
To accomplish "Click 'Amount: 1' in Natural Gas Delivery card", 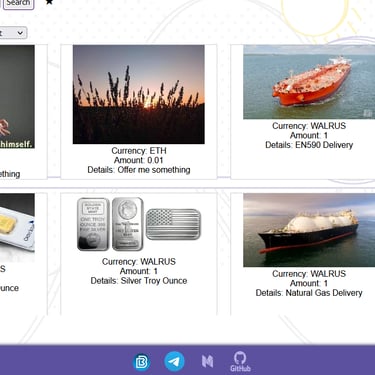I will 309,283.
